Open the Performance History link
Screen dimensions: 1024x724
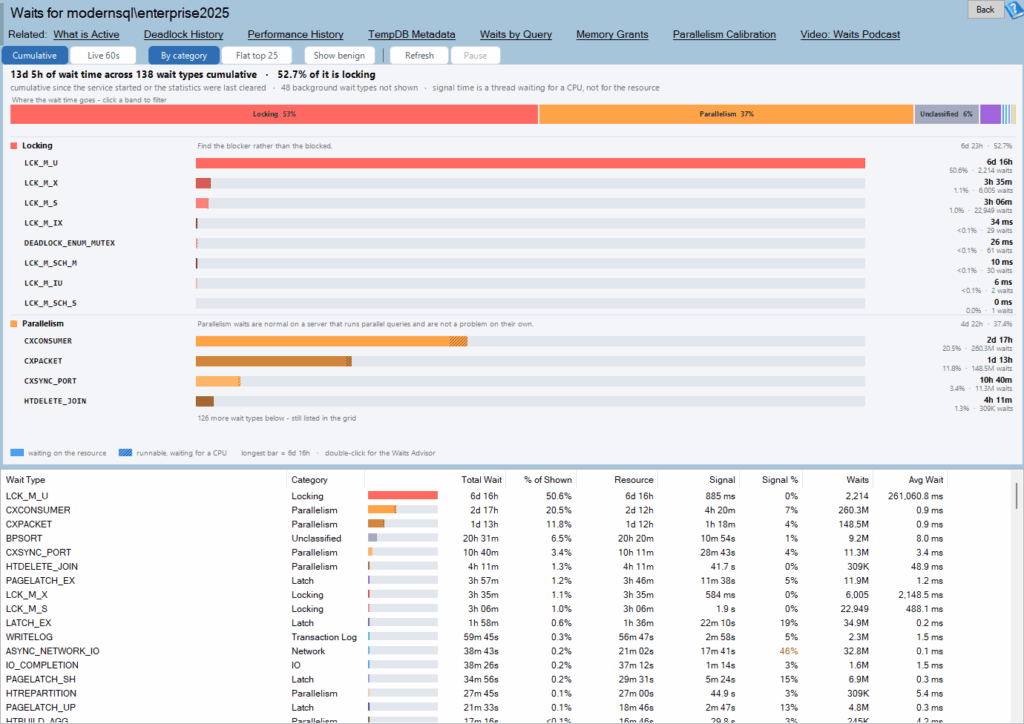(x=295, y=35)
